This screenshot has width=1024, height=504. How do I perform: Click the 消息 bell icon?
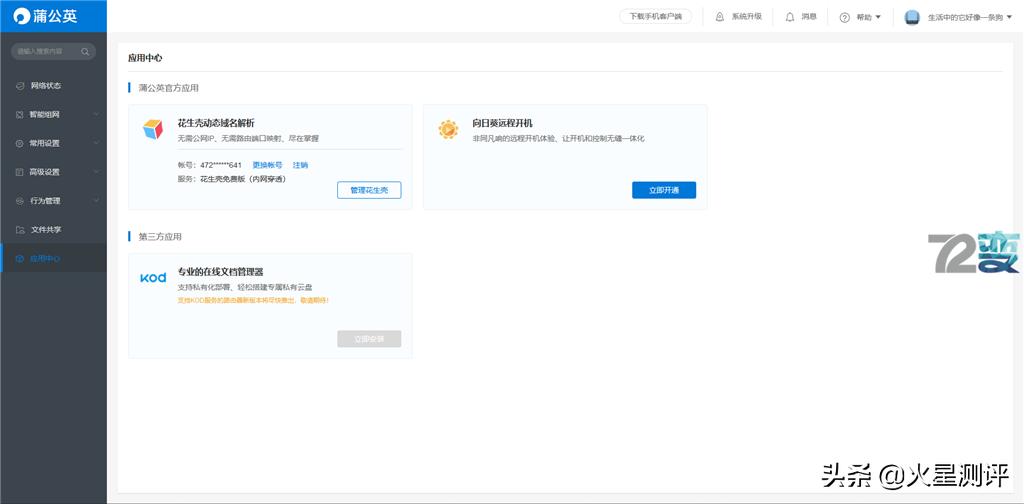tap(790, 17)
